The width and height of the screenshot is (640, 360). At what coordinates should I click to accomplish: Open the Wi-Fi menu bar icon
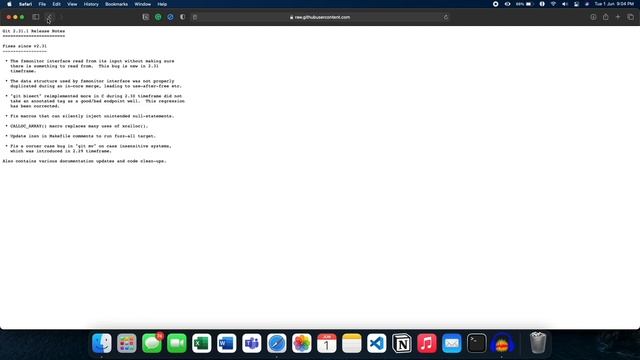pos(553,4)
